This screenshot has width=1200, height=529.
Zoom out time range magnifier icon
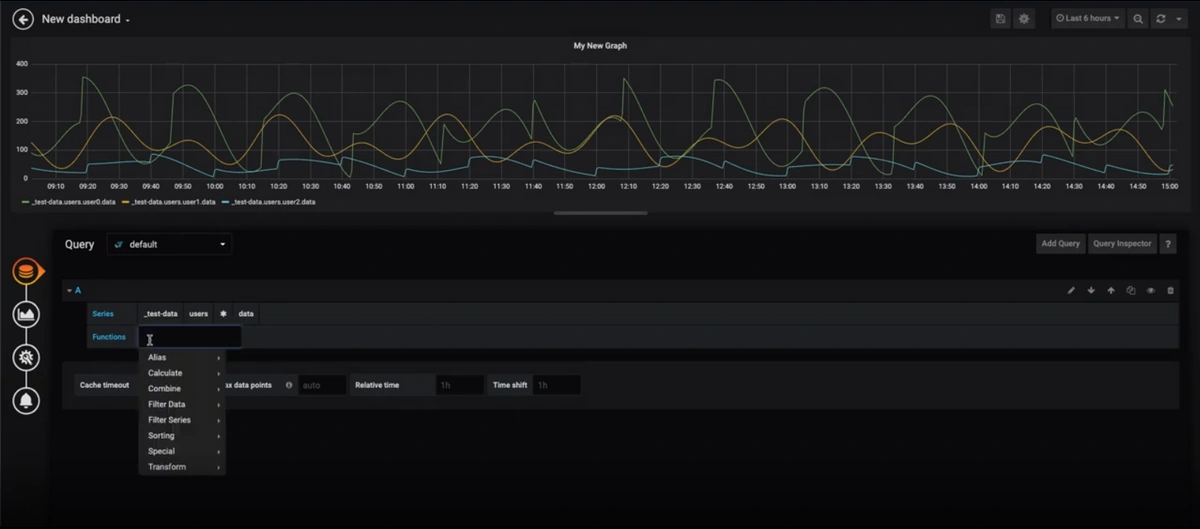1138,19
